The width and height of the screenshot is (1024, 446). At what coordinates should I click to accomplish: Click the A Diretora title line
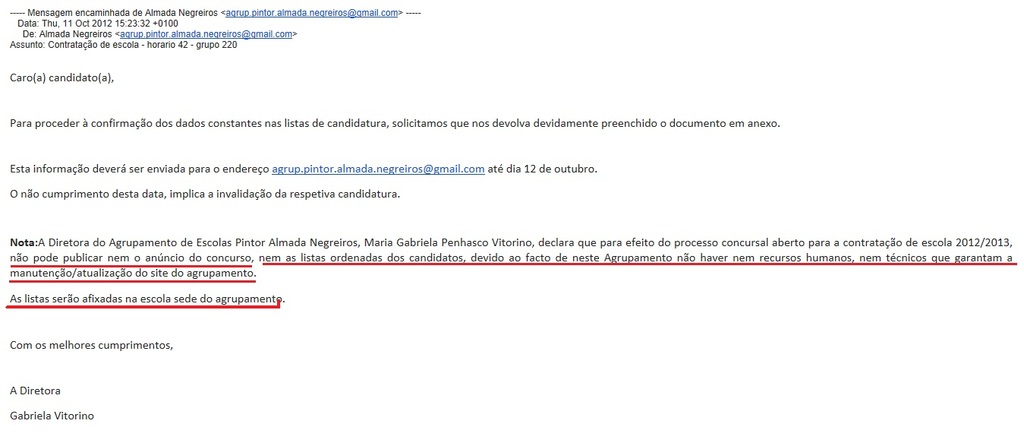tap(35, 391)
